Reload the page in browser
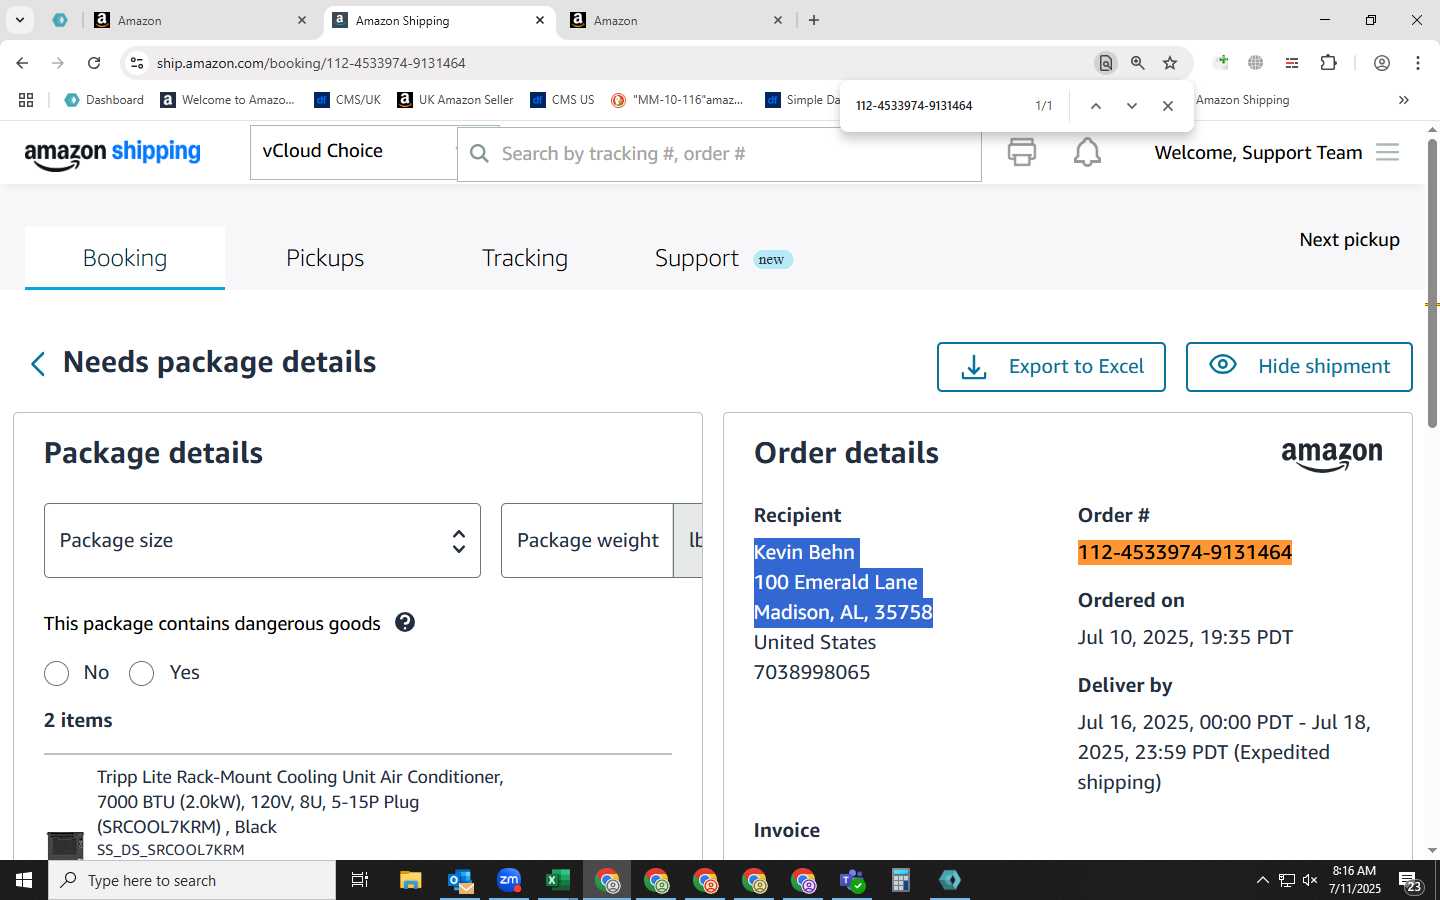Screen dimensions: 1440x900 point(94,63)
